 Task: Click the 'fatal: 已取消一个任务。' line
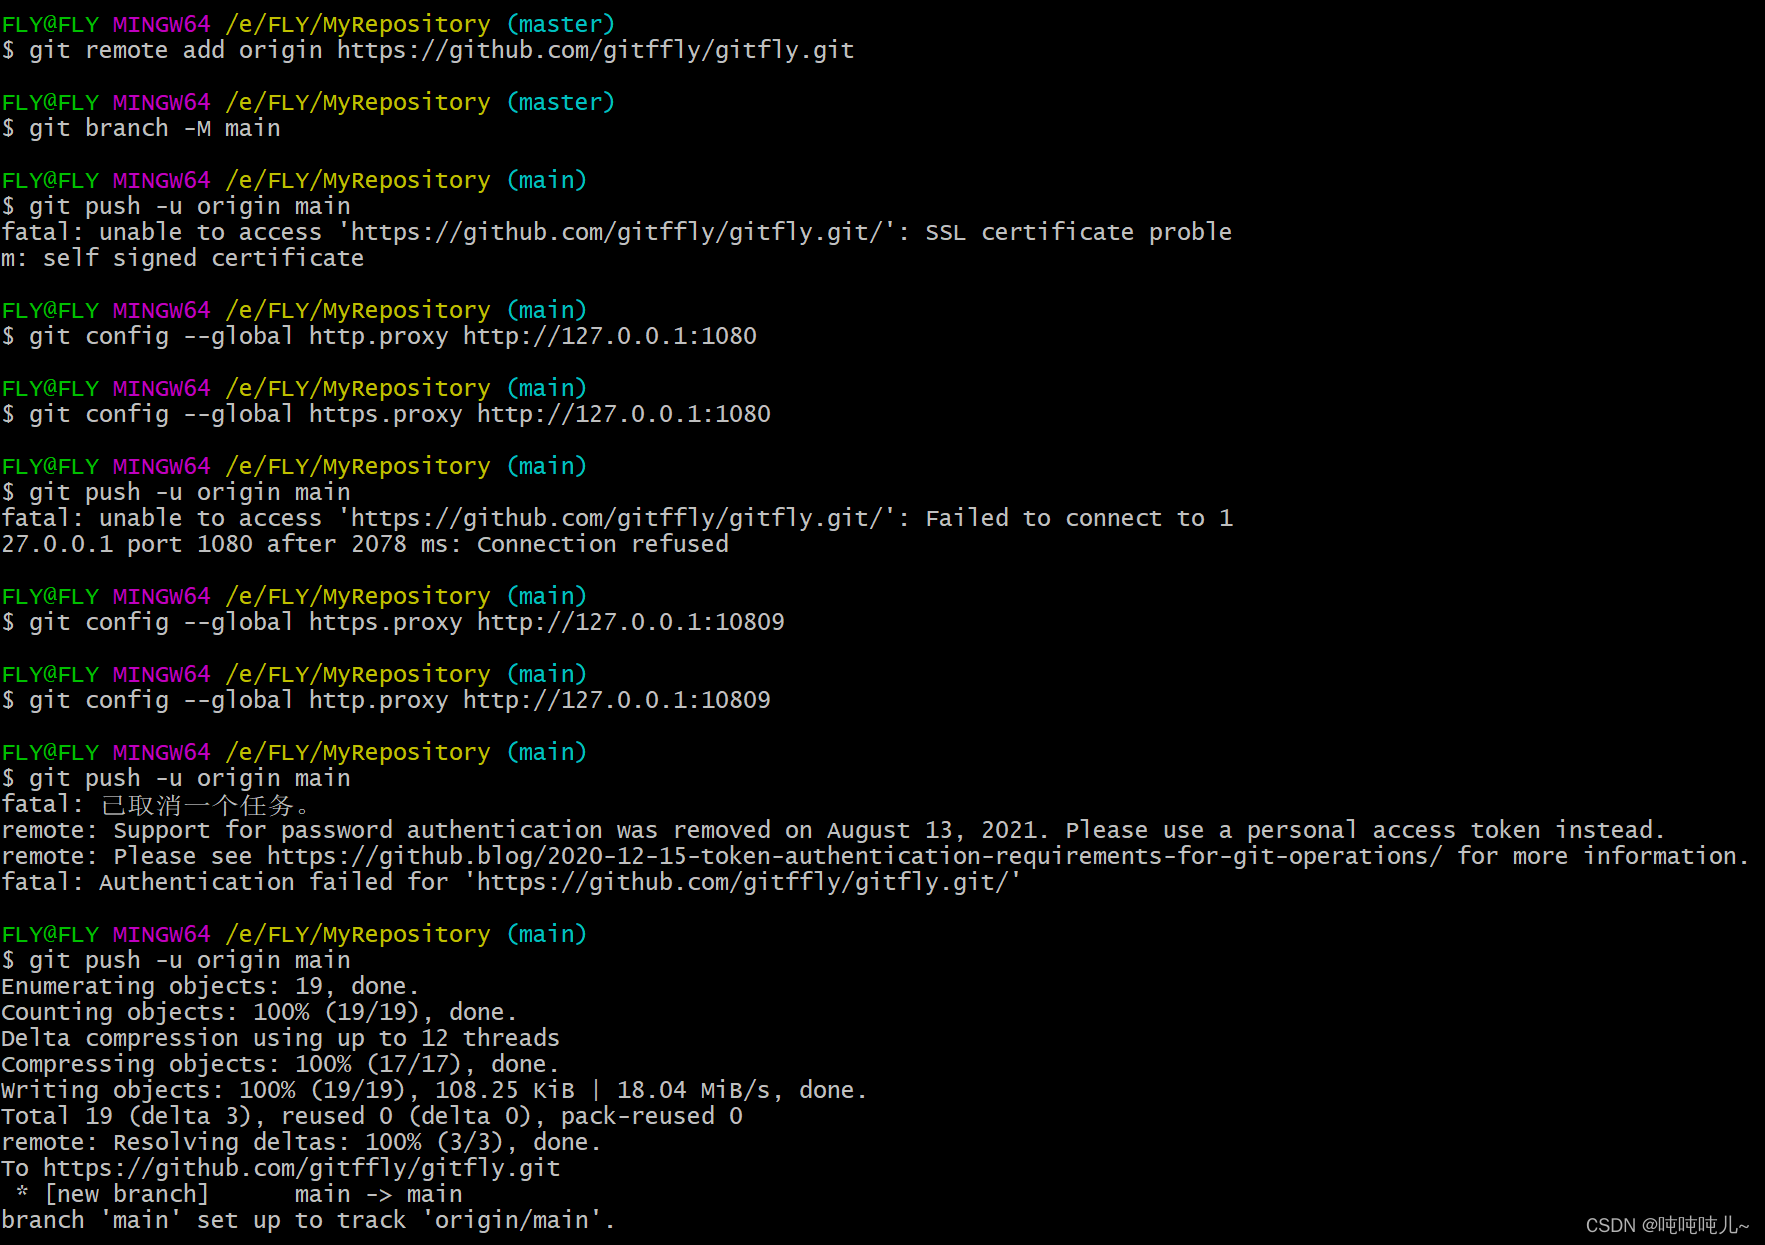[156, 804]
